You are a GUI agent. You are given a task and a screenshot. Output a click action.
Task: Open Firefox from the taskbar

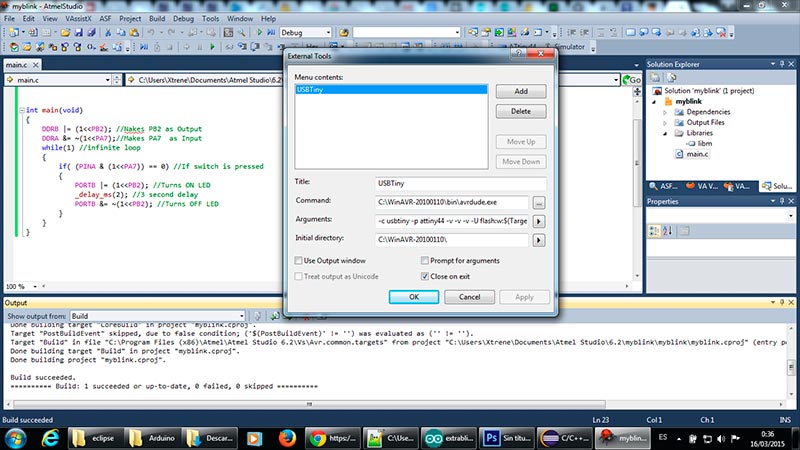[287, 438]
